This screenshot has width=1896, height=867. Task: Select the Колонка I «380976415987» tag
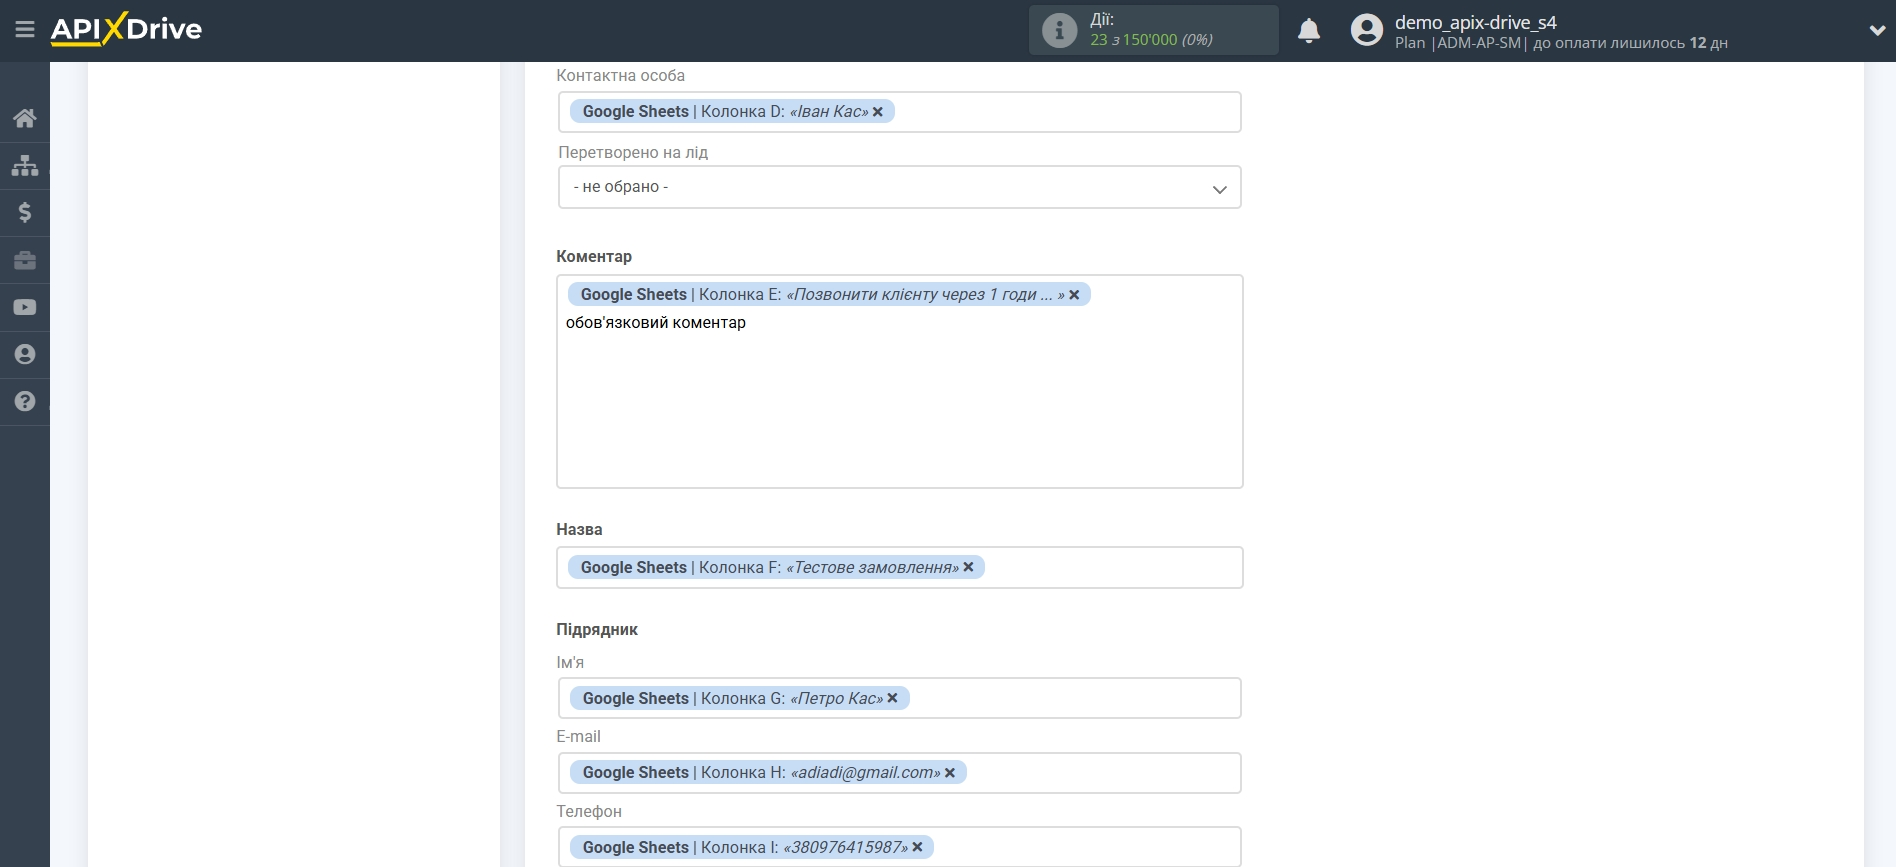752,847
